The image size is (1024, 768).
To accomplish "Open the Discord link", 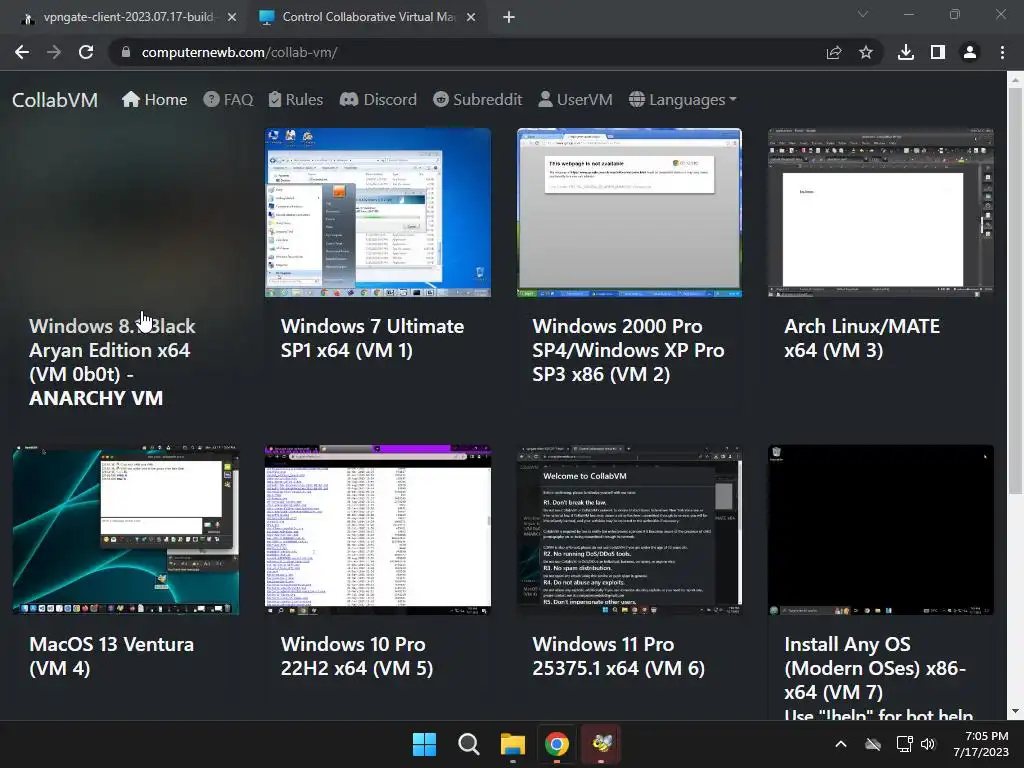I will (378, 99).
